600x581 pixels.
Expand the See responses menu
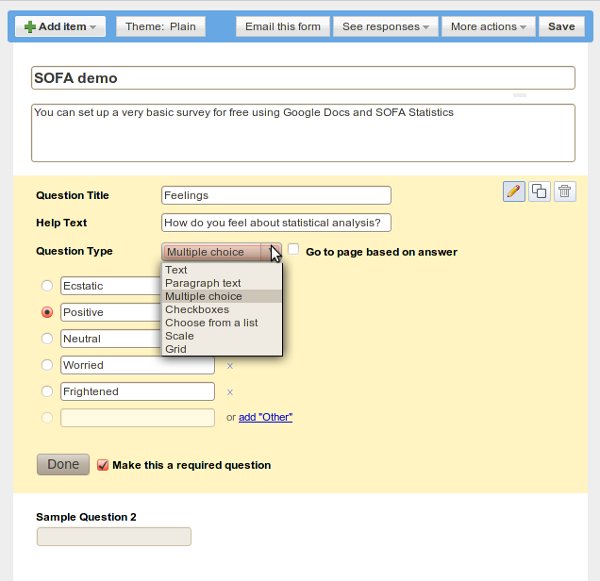386,27
